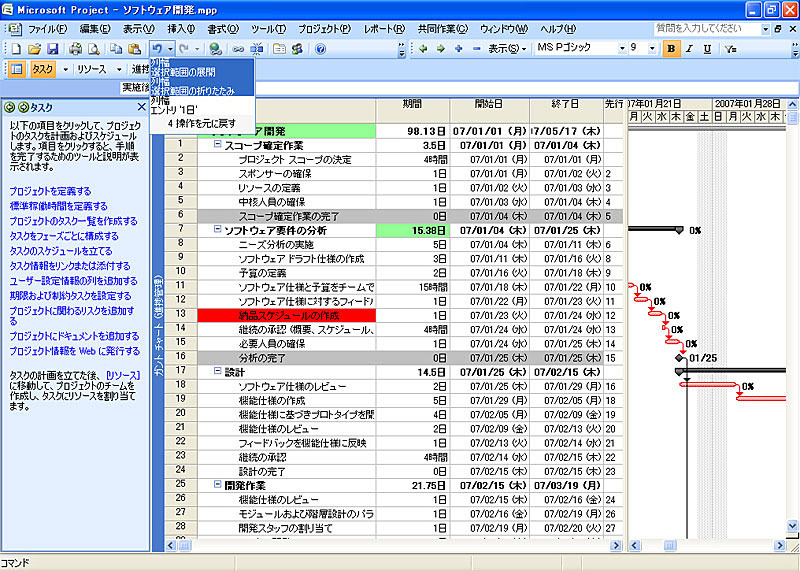Close the タスク side pane
The height and width of the screenshot is (571, 800).
[142, 107]
